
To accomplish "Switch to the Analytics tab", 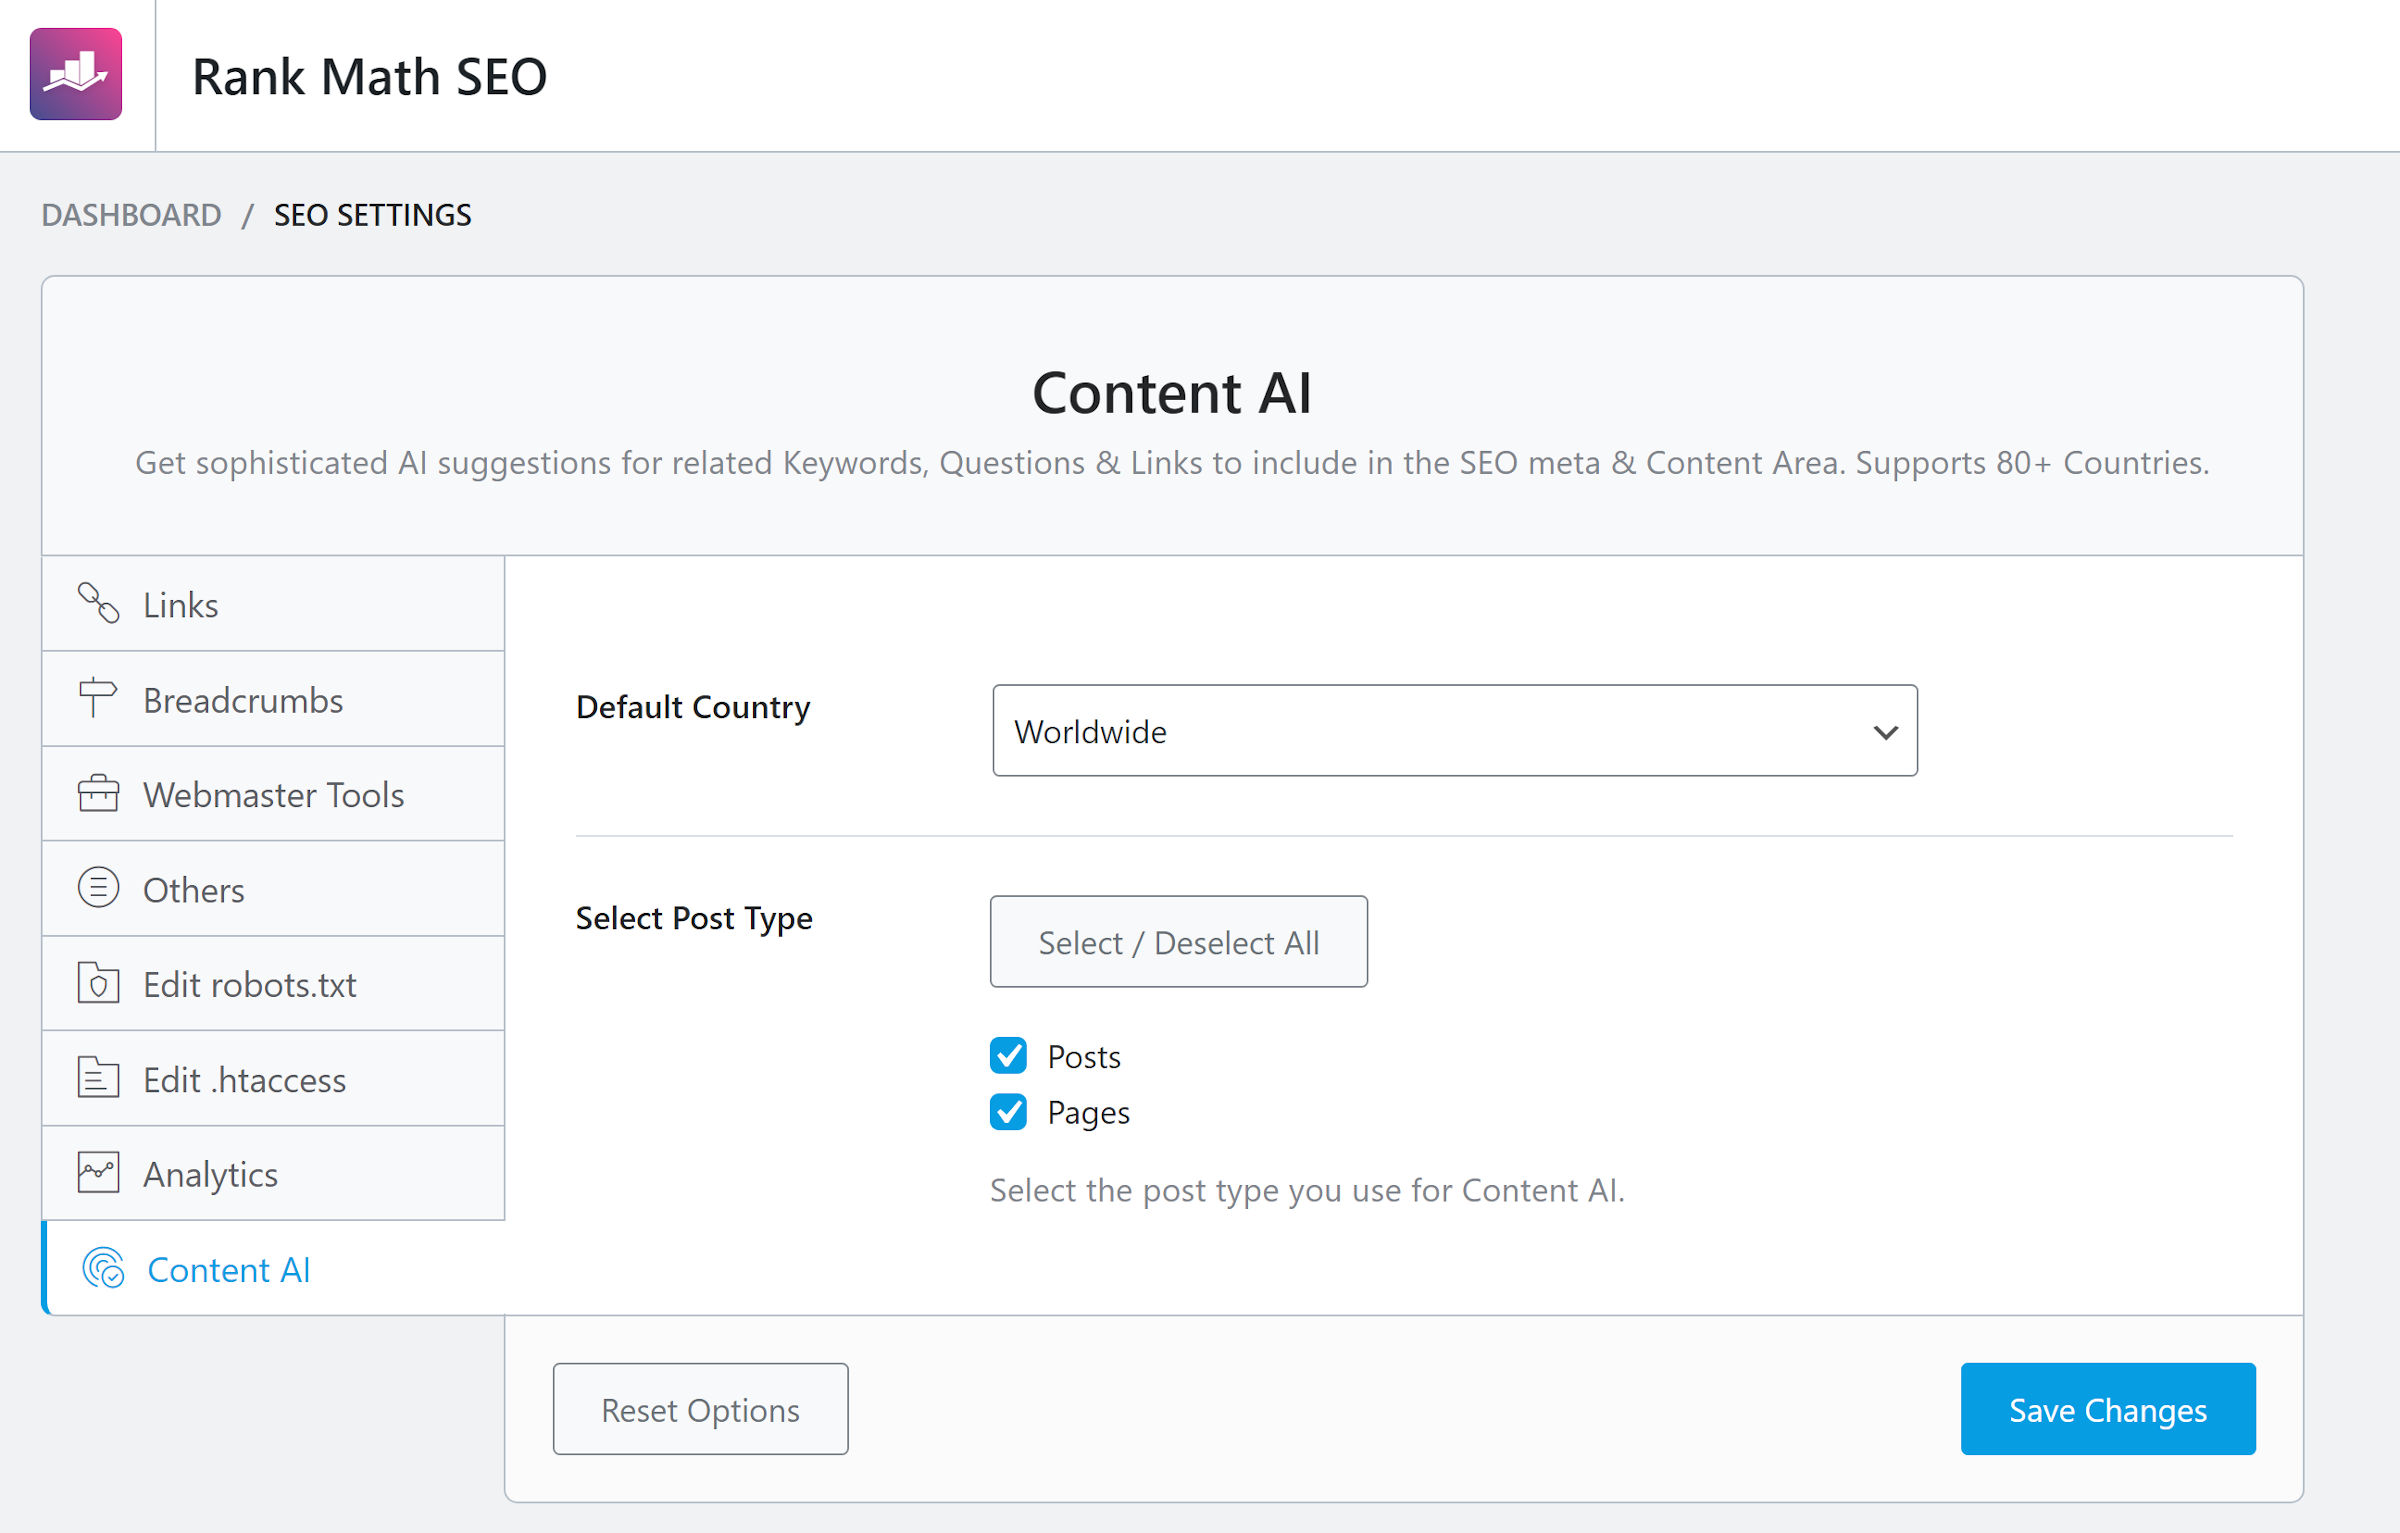I will (210, 1174).
